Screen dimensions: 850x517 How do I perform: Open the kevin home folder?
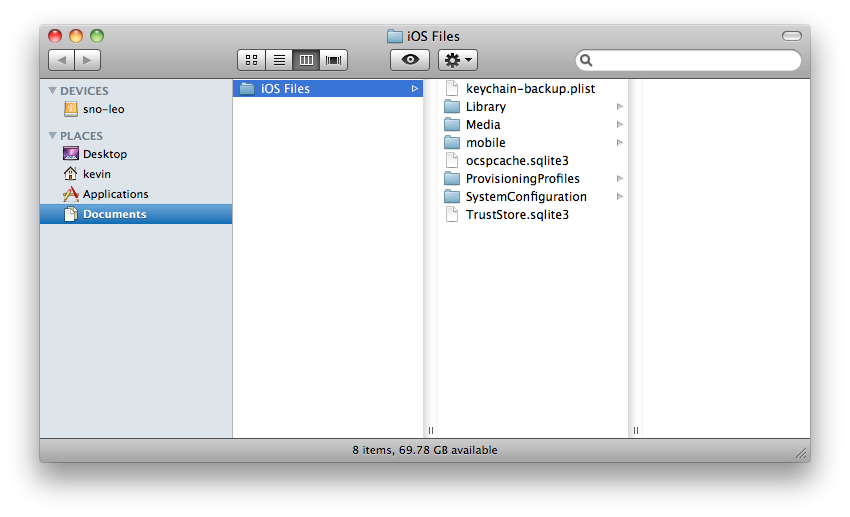click(x=136, y=174)
